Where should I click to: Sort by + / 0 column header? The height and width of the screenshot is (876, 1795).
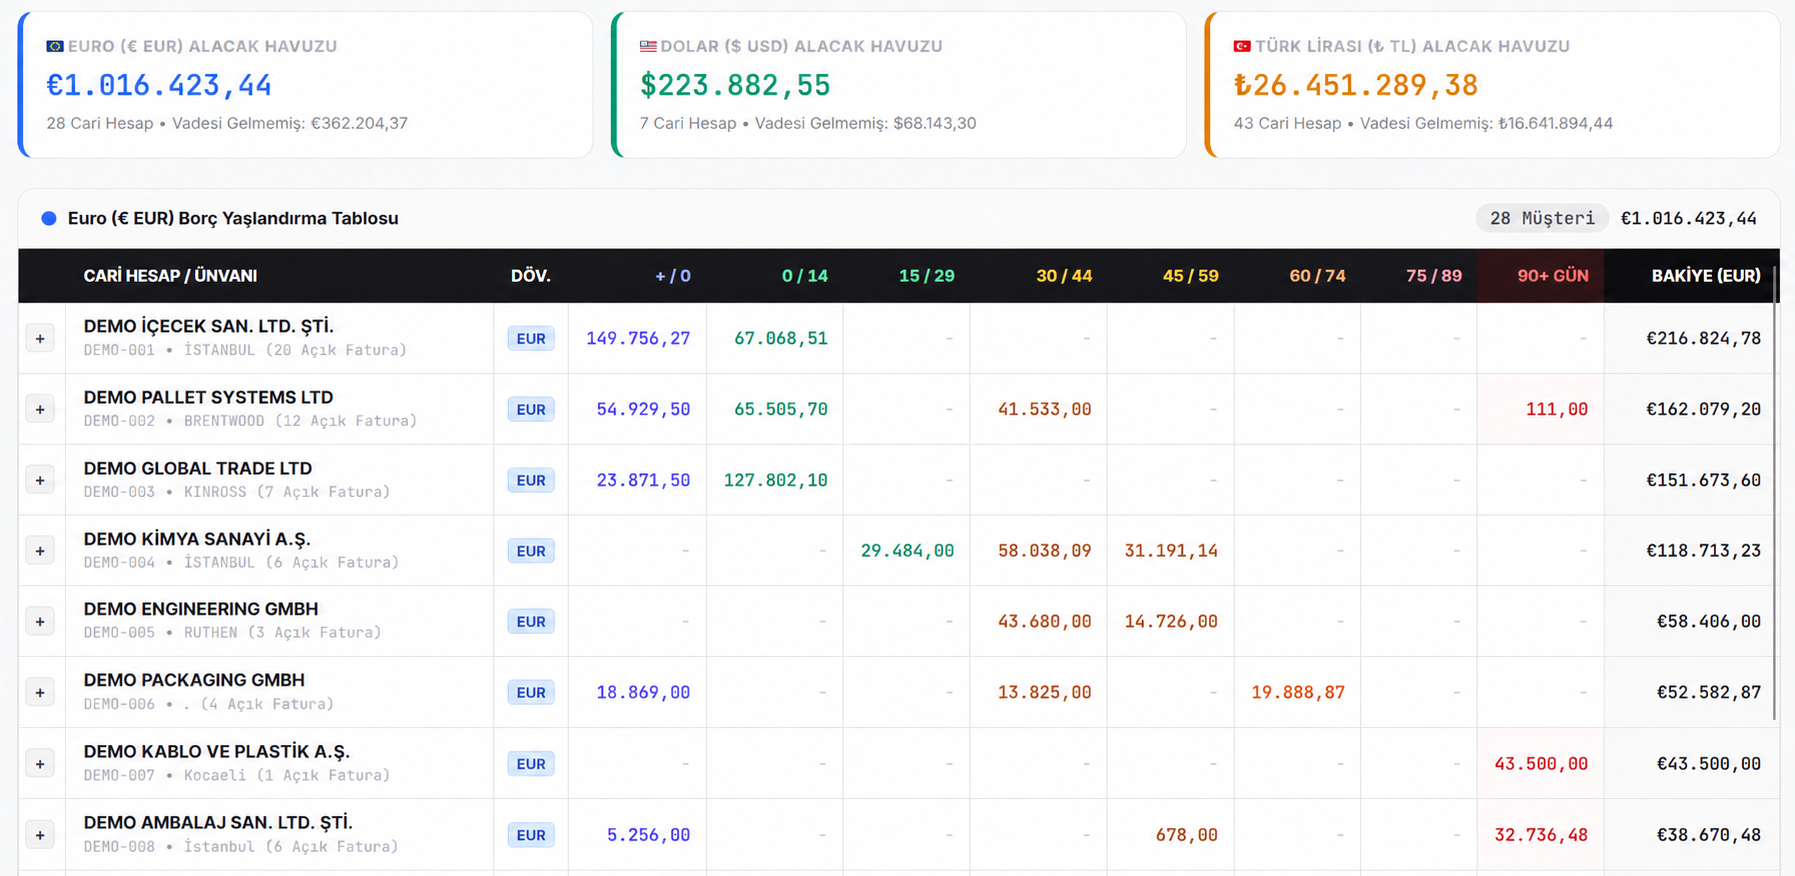point(673,276)
